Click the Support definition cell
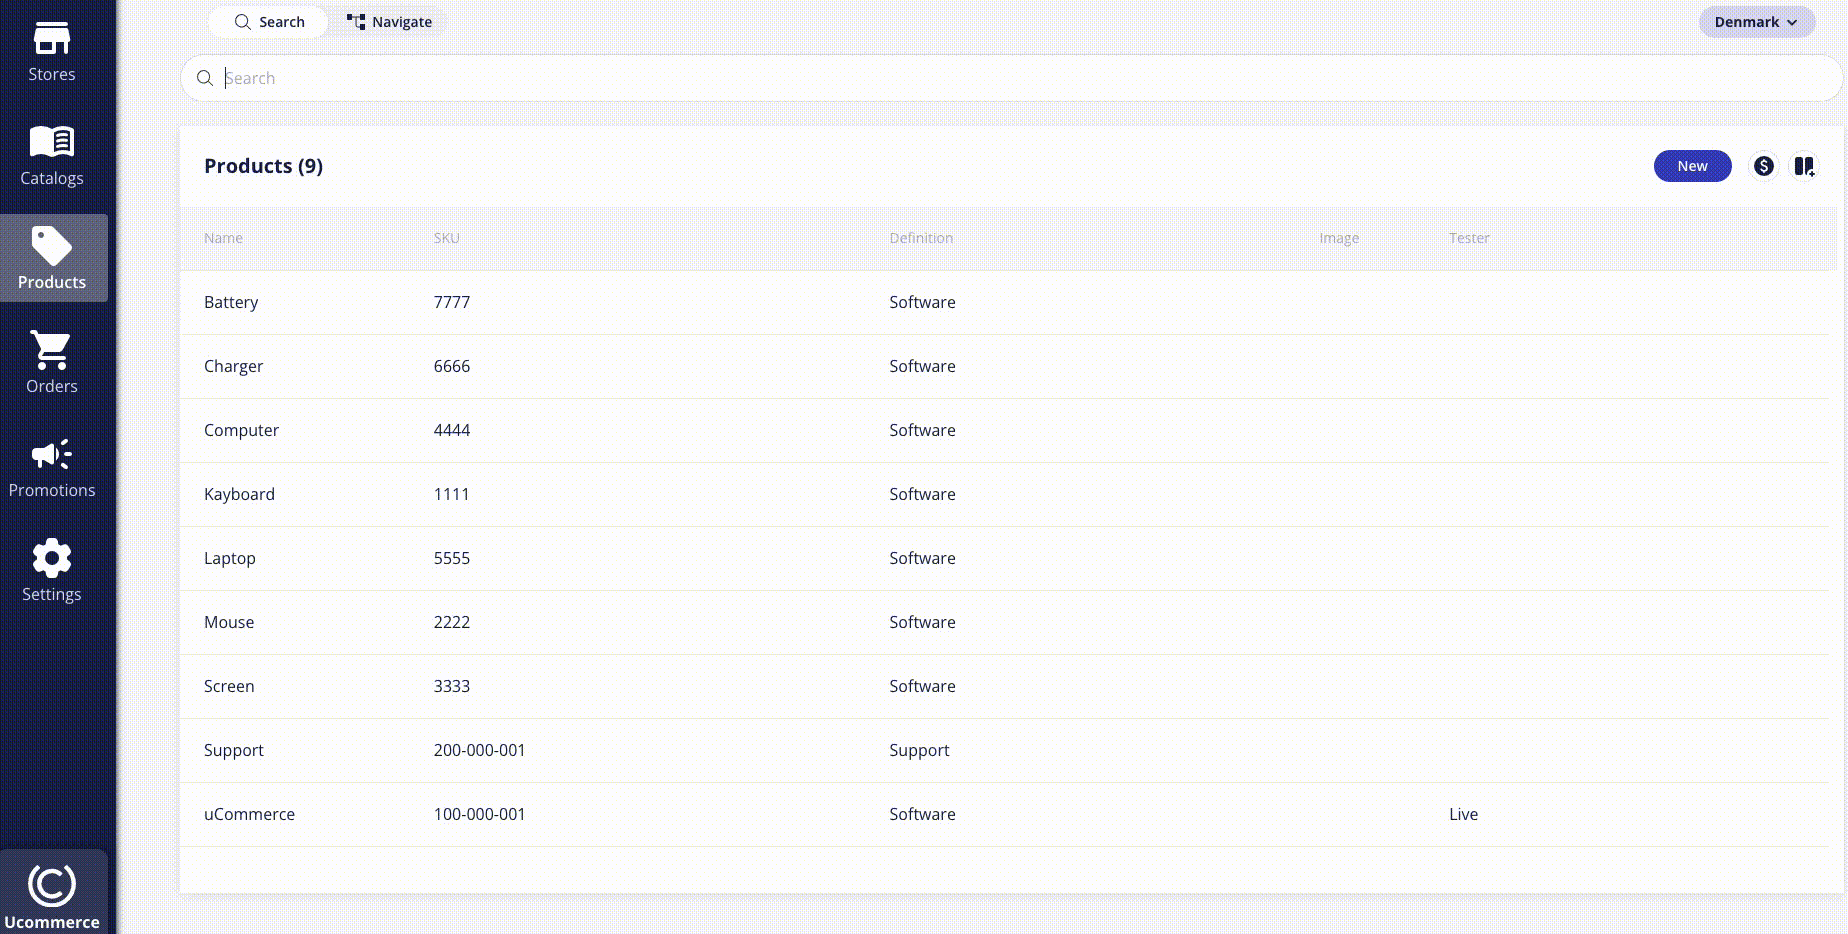This screenshot has width=1848, height=934. tap(919, 750)
